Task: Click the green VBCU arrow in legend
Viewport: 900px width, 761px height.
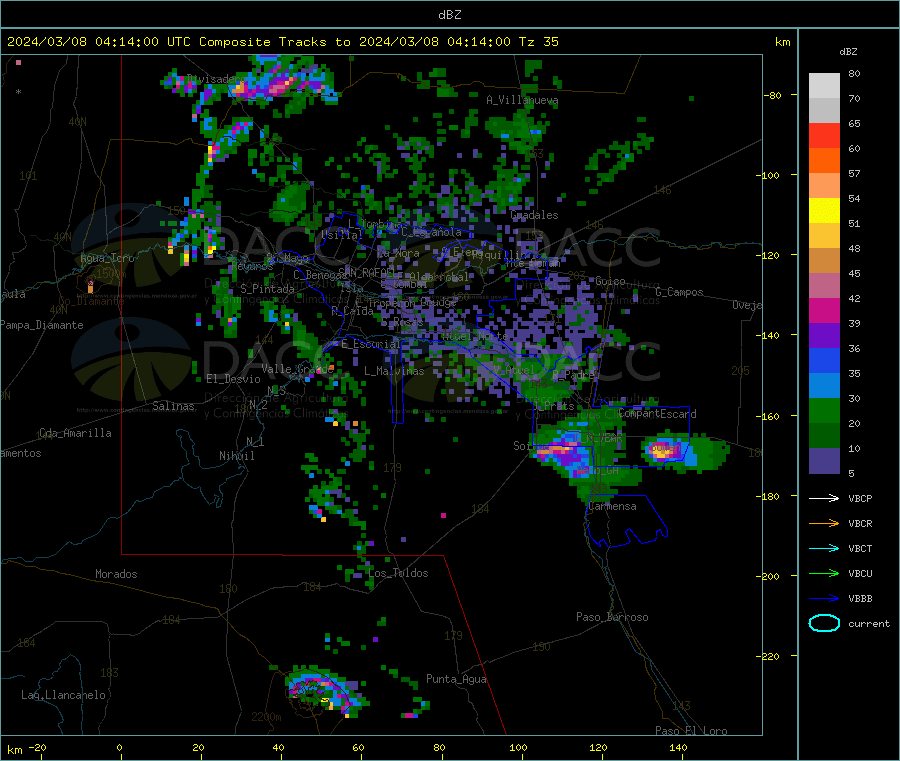Action: pos(824,573)
